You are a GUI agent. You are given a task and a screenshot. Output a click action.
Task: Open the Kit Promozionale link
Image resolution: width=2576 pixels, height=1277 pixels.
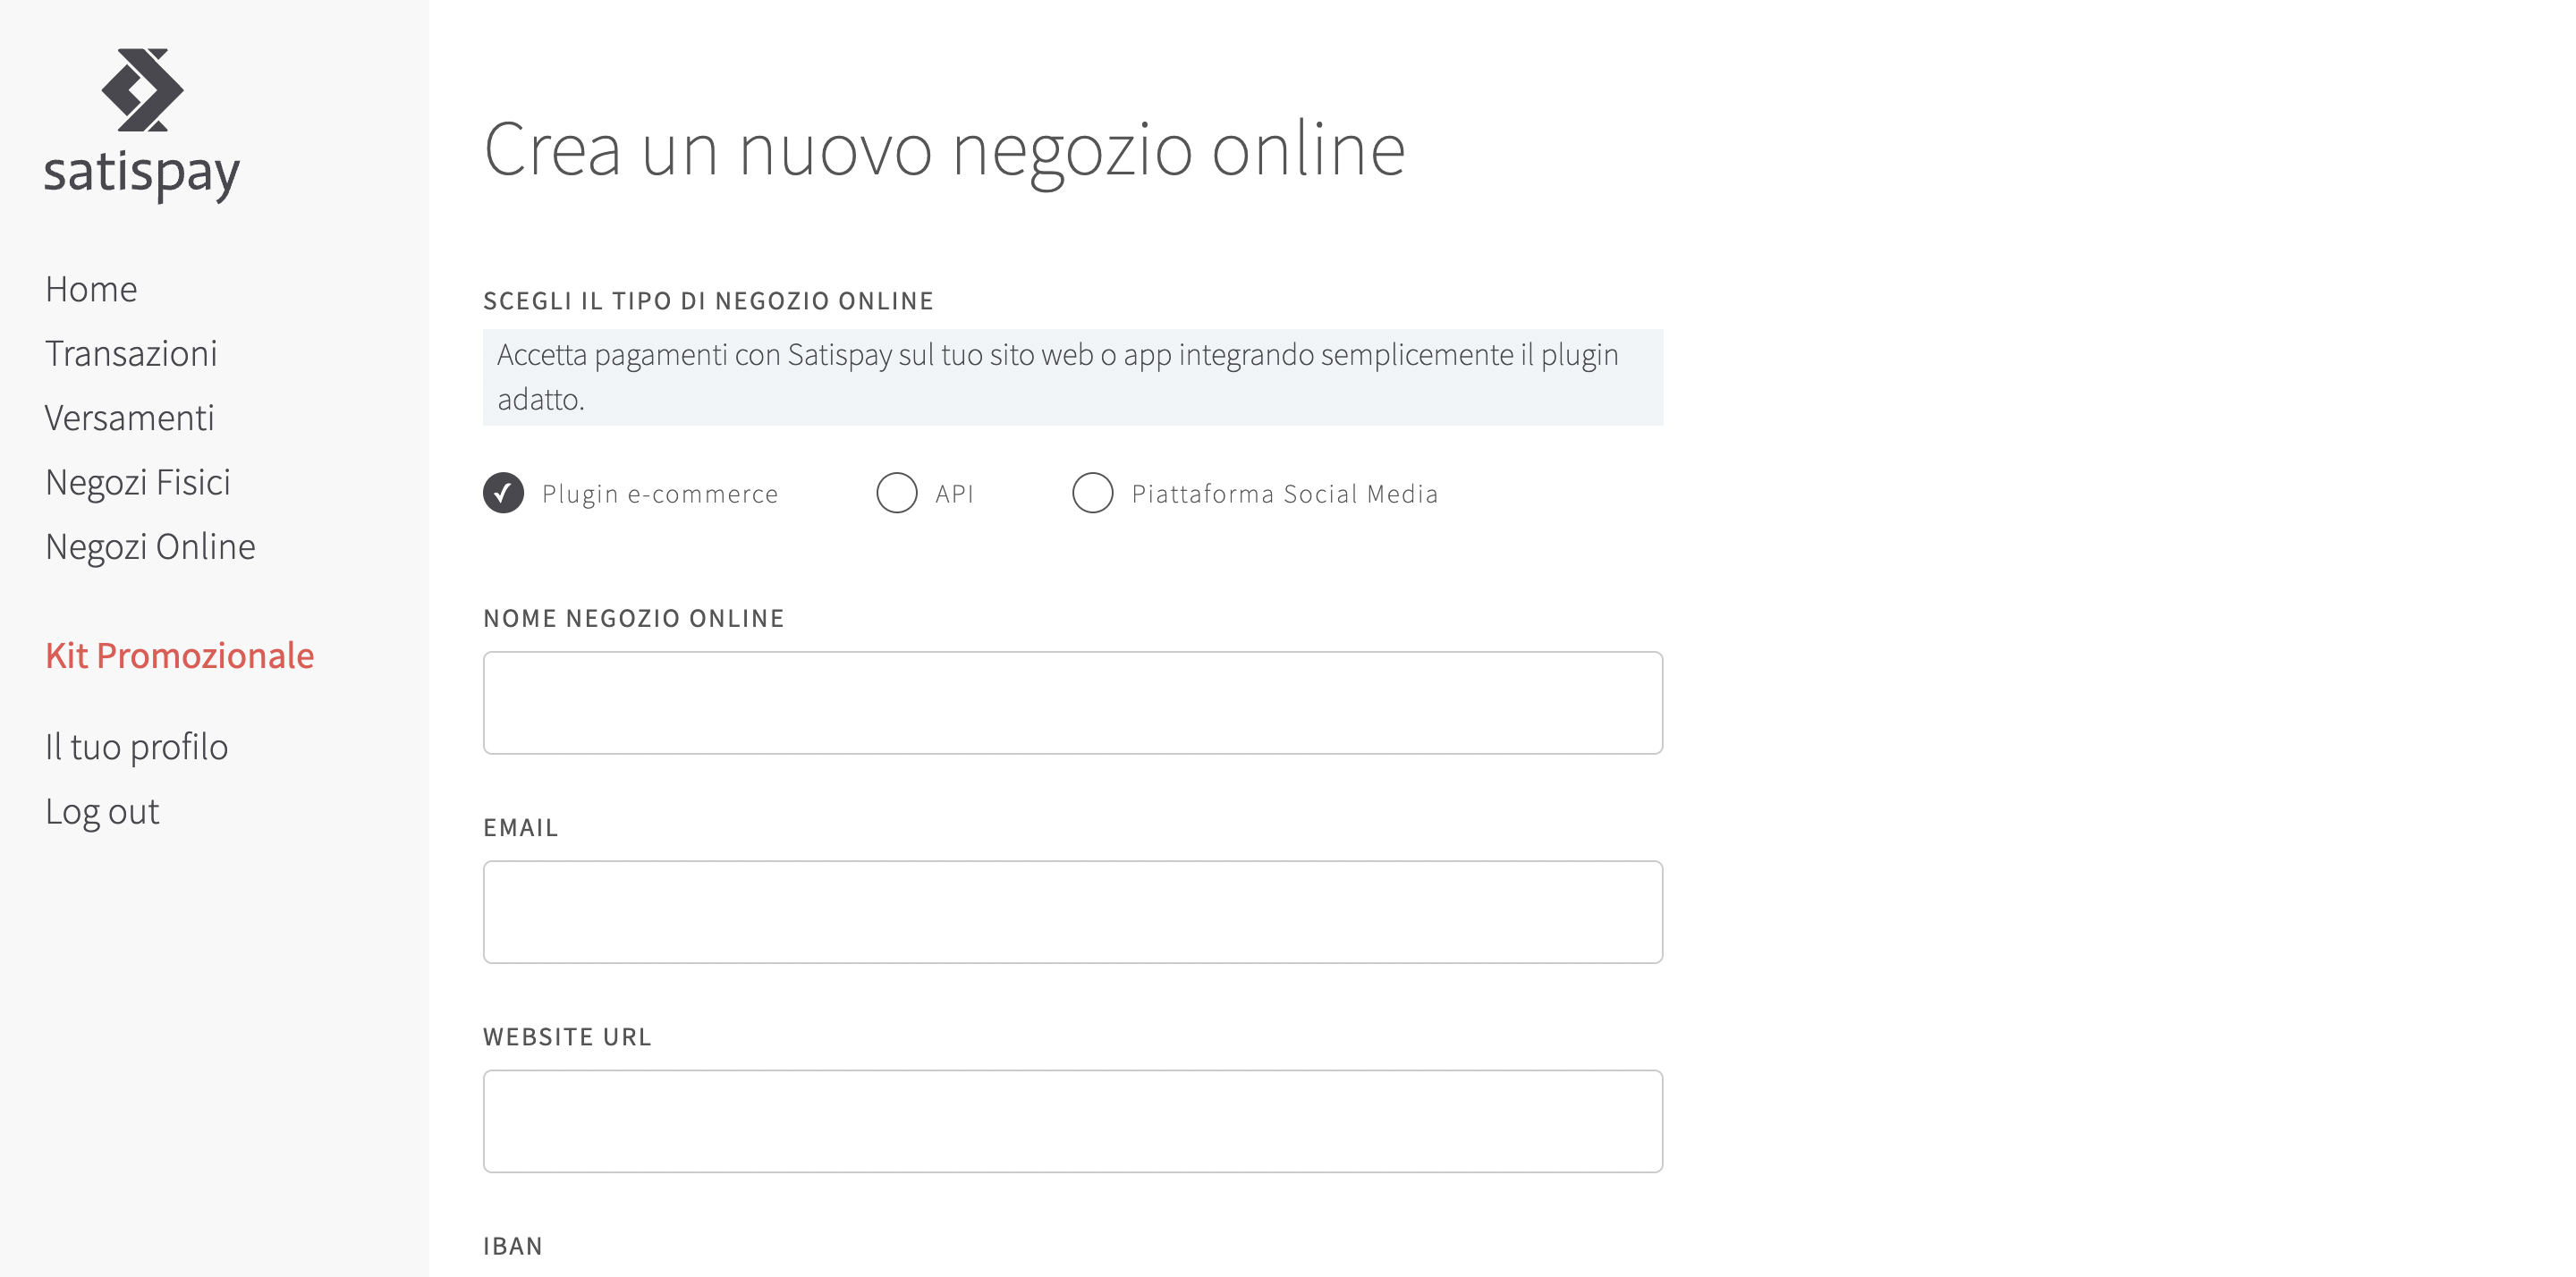180,656
